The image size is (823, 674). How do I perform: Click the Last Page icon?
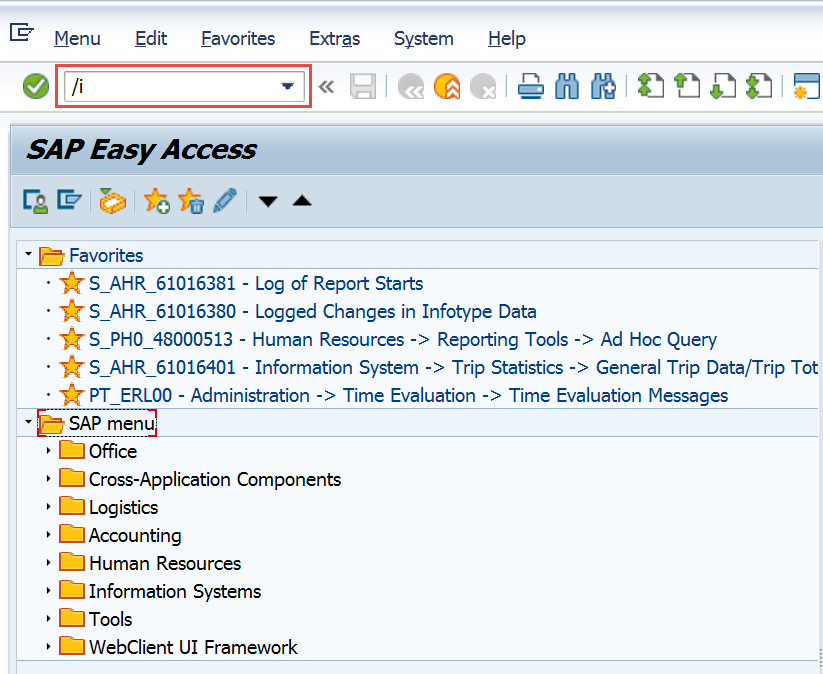[x=759, y=86]
